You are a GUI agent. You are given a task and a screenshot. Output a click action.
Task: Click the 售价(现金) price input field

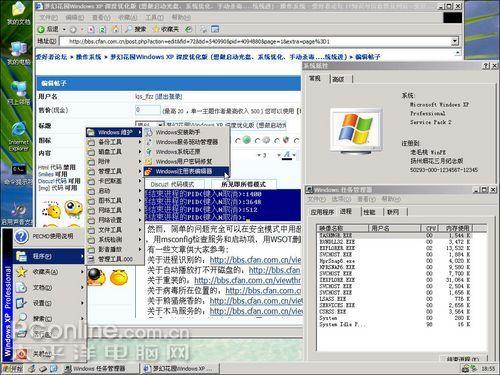[x=148, y=110]
